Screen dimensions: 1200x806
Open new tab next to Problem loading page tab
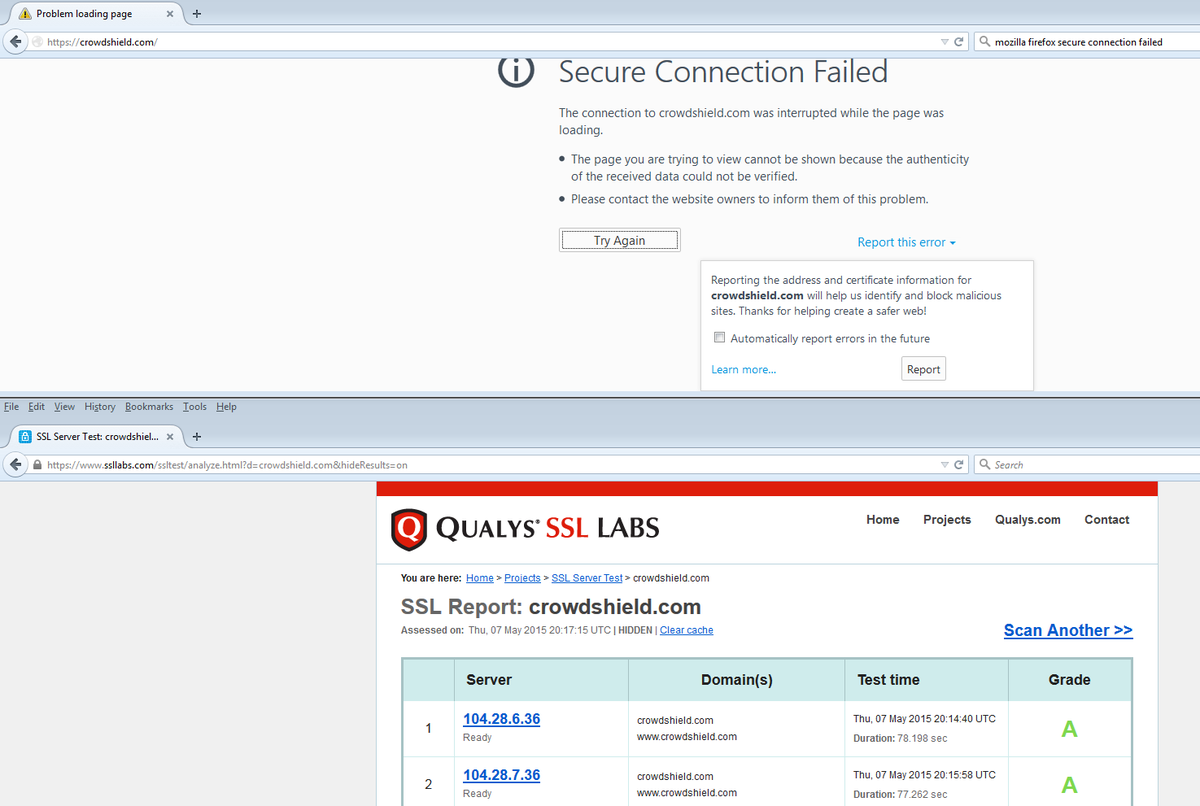196,14
